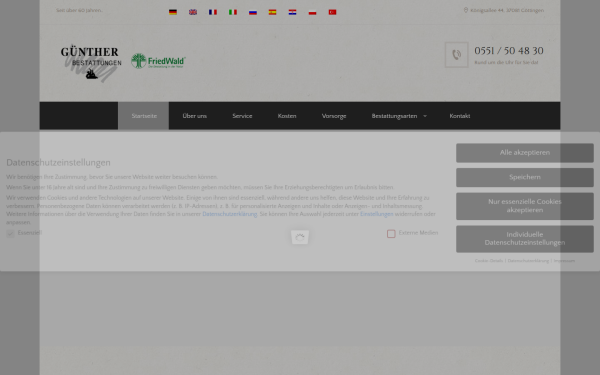Open Individuelle Datenschutzeinstellungen button
The image size is (600, 375).
[525, 239]
